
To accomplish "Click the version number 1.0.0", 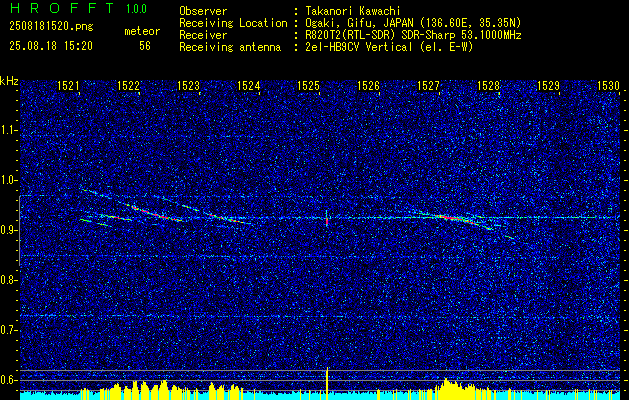I will 136,9.
